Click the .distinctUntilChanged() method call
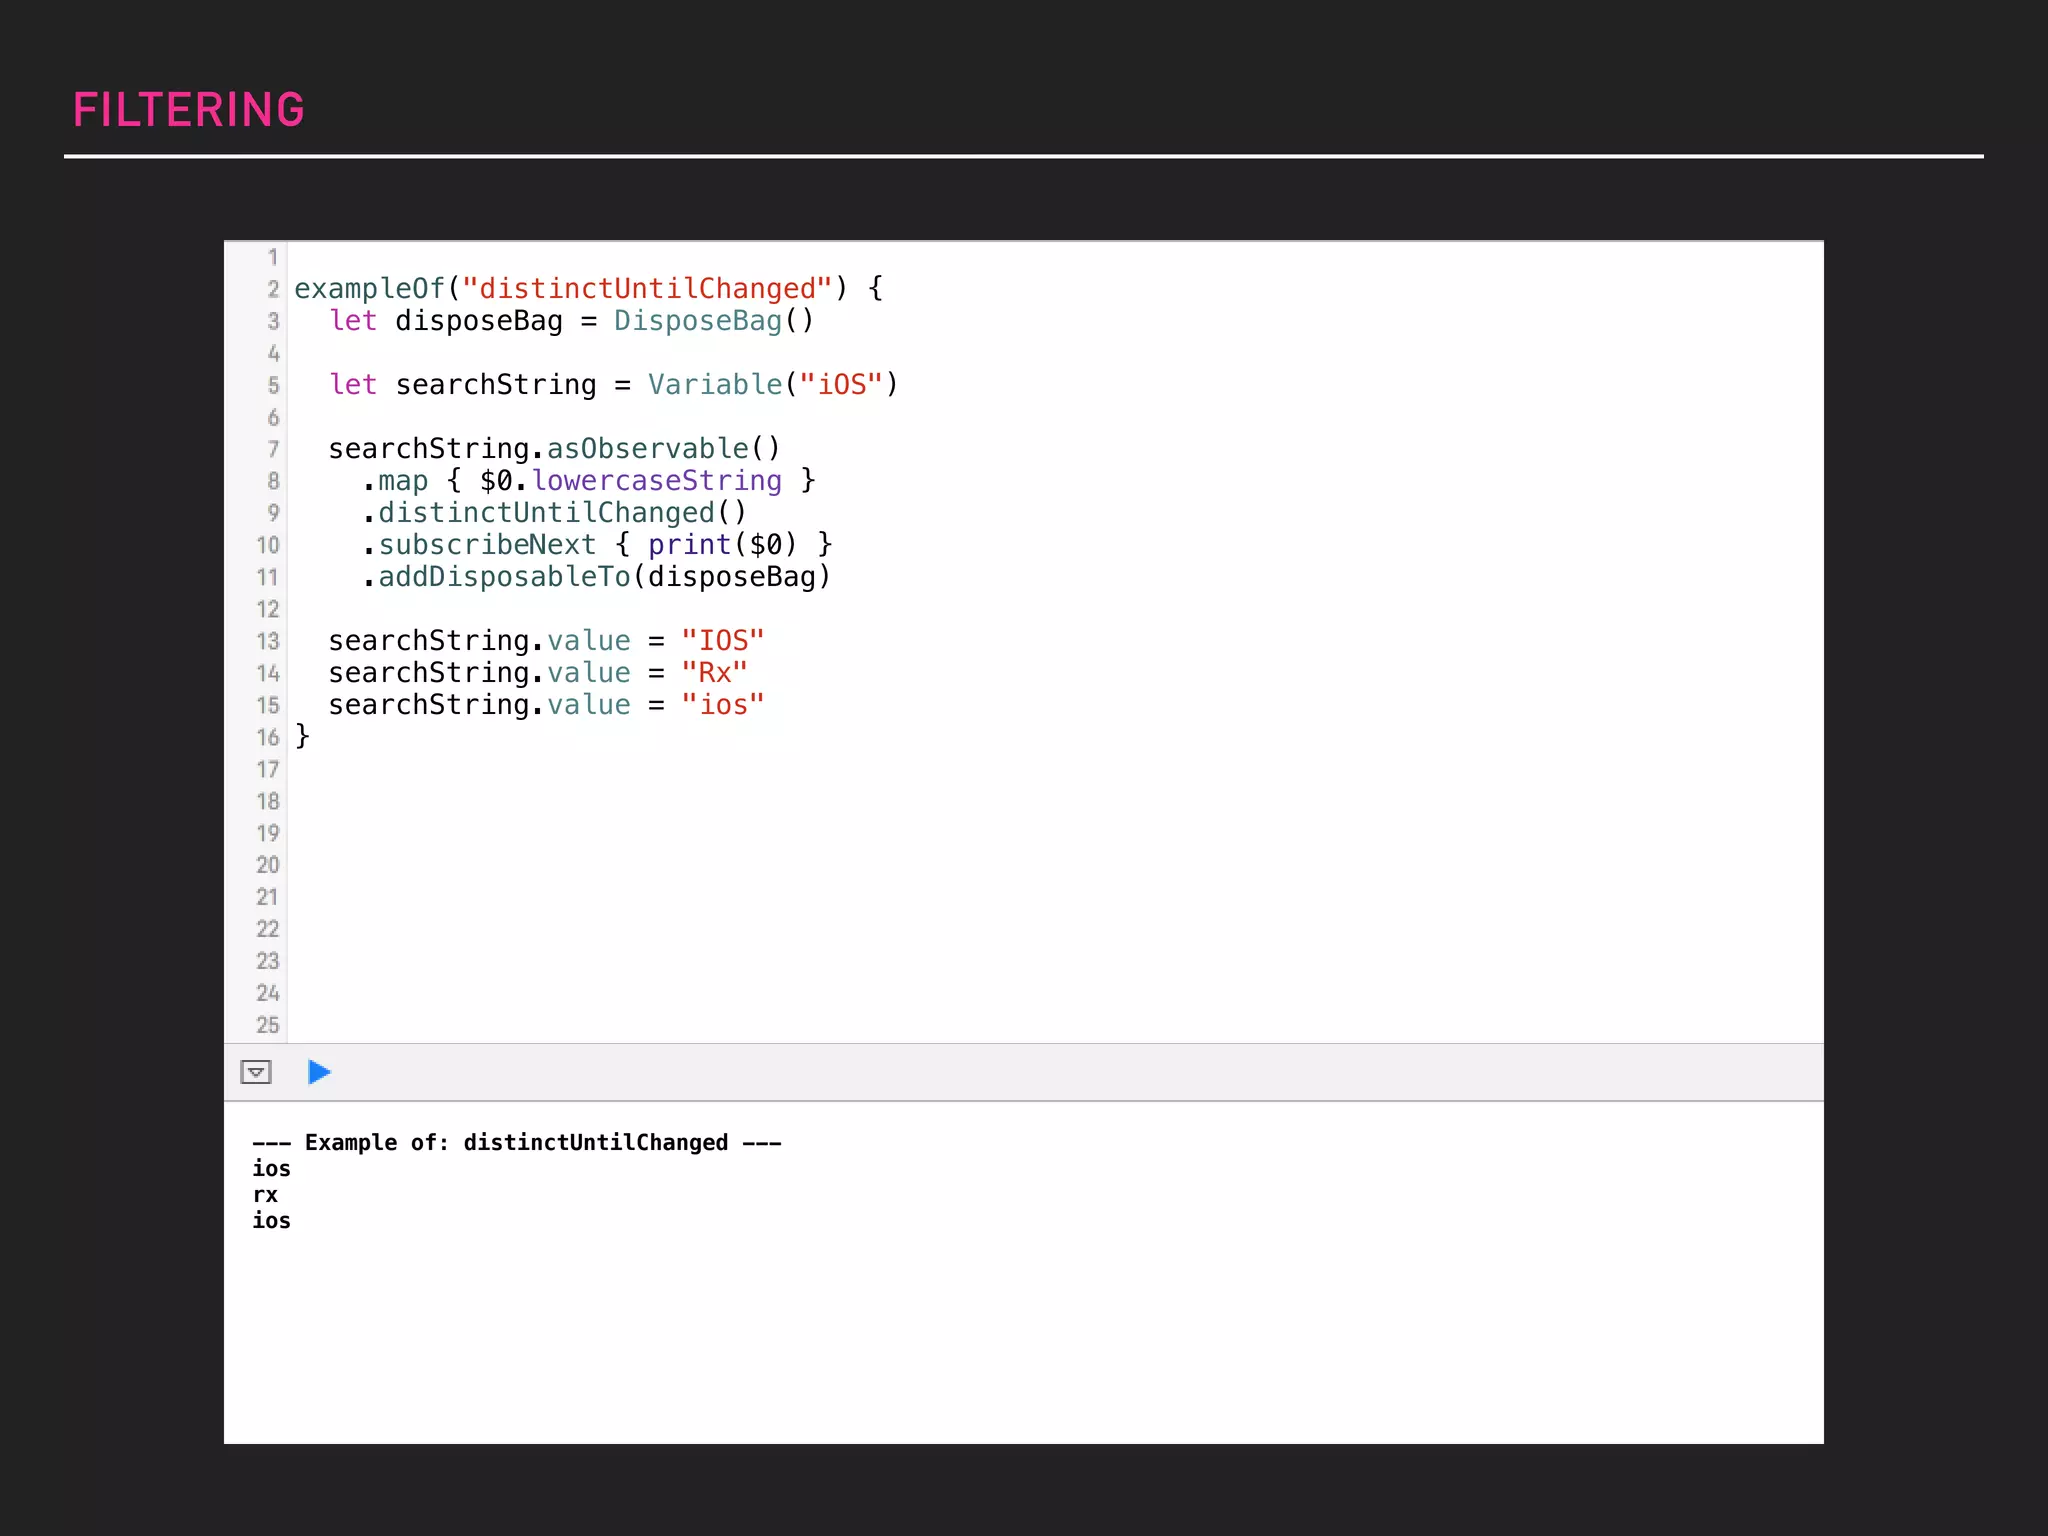The width and height of the screenshot is (2048, 1536). (x=553, y=513)
